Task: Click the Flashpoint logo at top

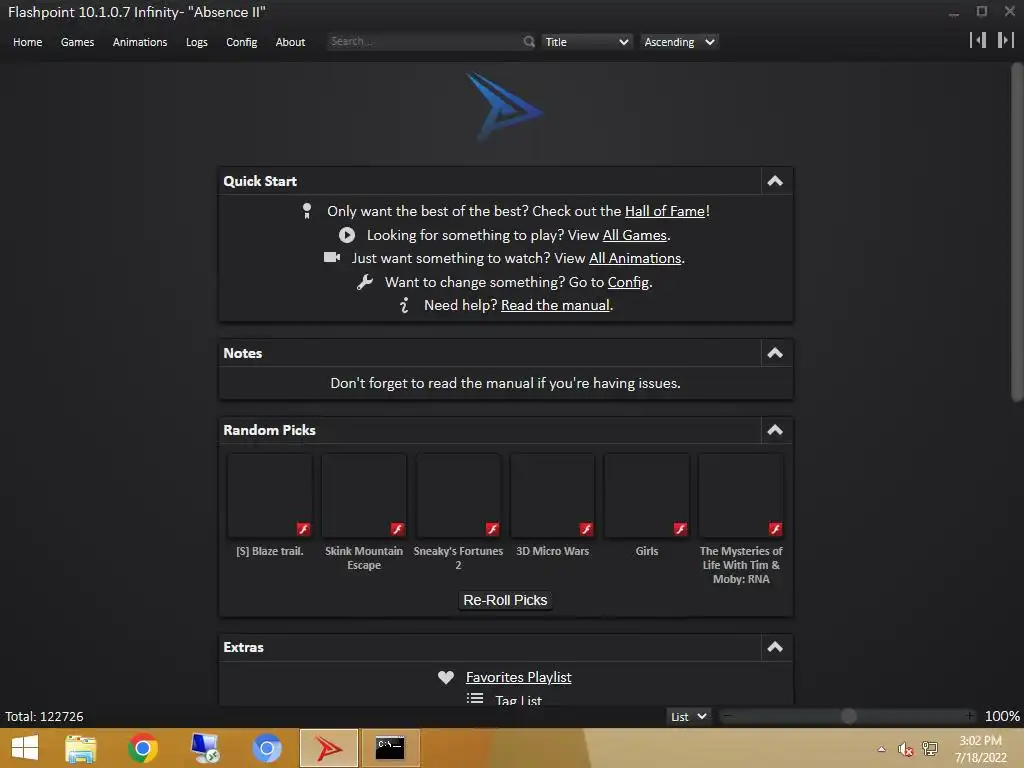Action: [x=504, y=106]
